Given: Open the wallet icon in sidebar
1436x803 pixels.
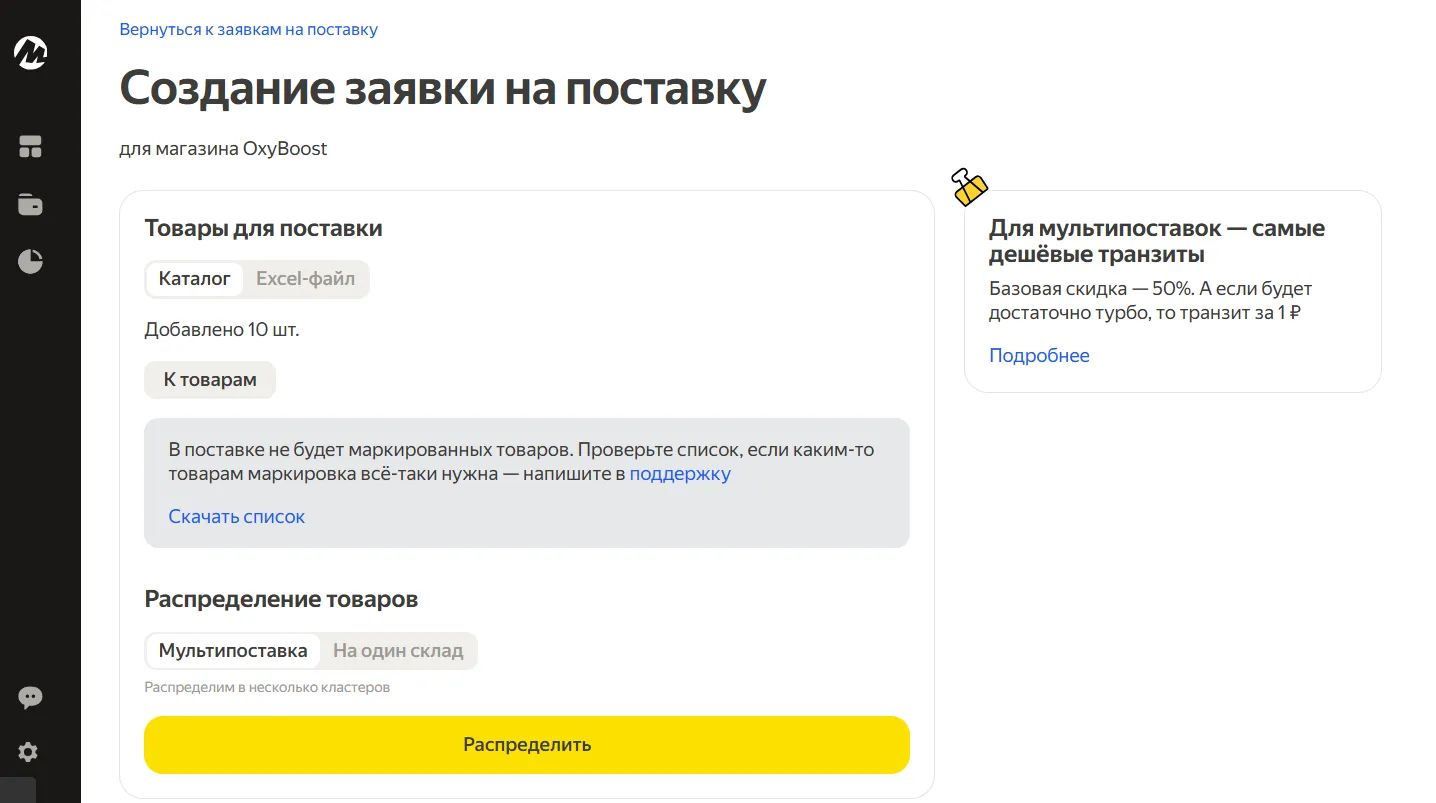Looking at the screenshot, I should 31,205.
